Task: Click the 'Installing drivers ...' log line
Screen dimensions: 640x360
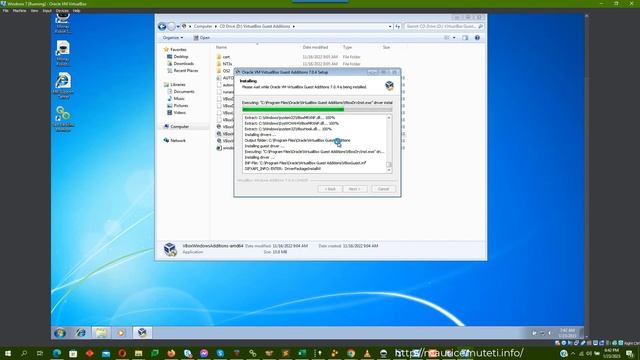Action: [x=260, y=135]
